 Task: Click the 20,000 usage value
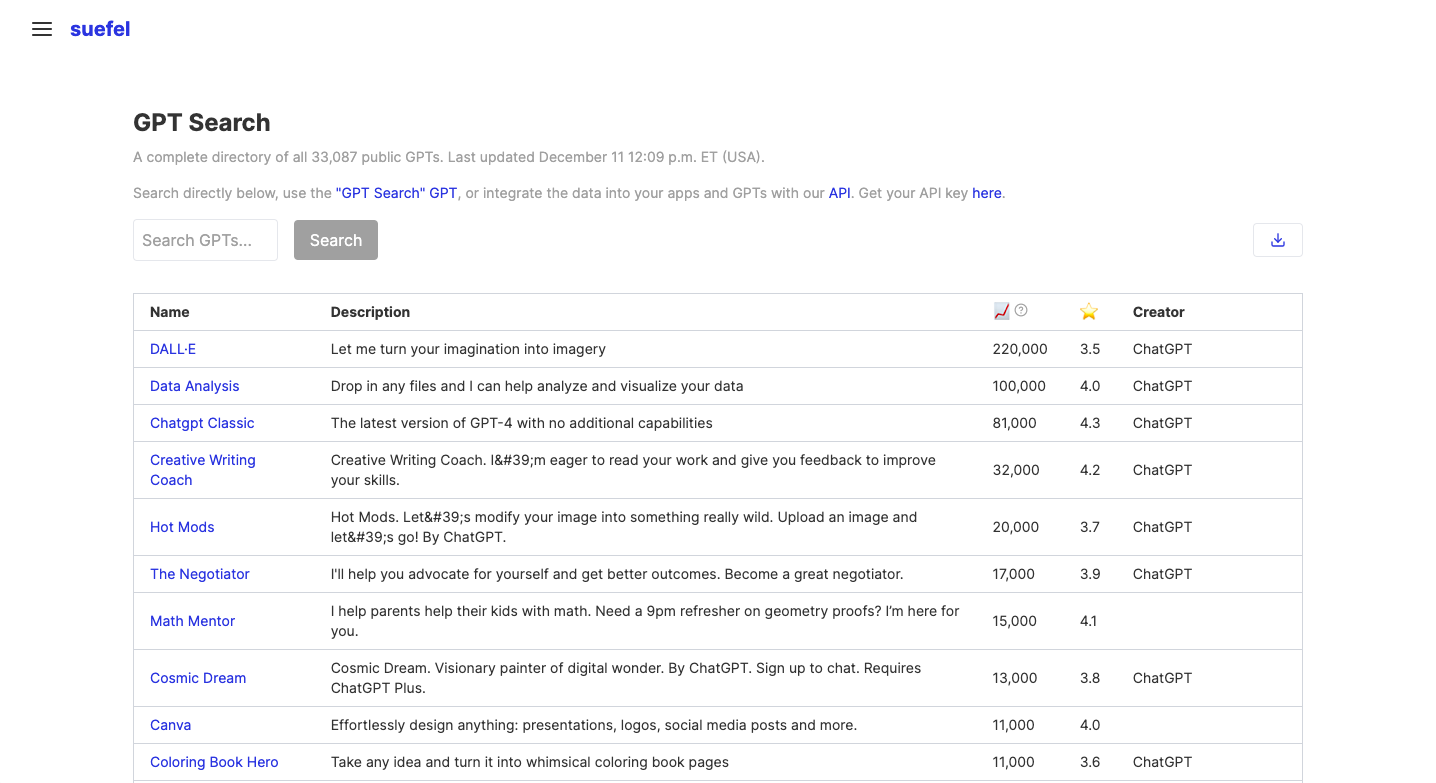point(1016,527)
